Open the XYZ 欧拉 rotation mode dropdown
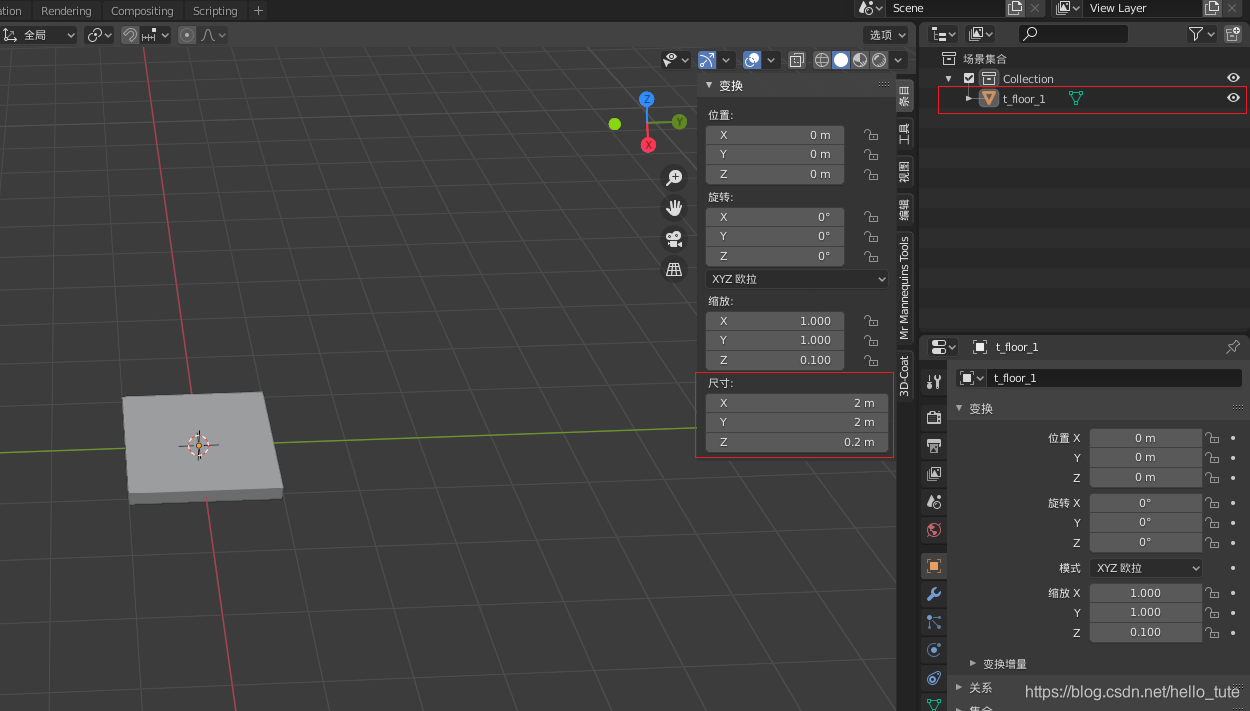 [x=796, y=278]
